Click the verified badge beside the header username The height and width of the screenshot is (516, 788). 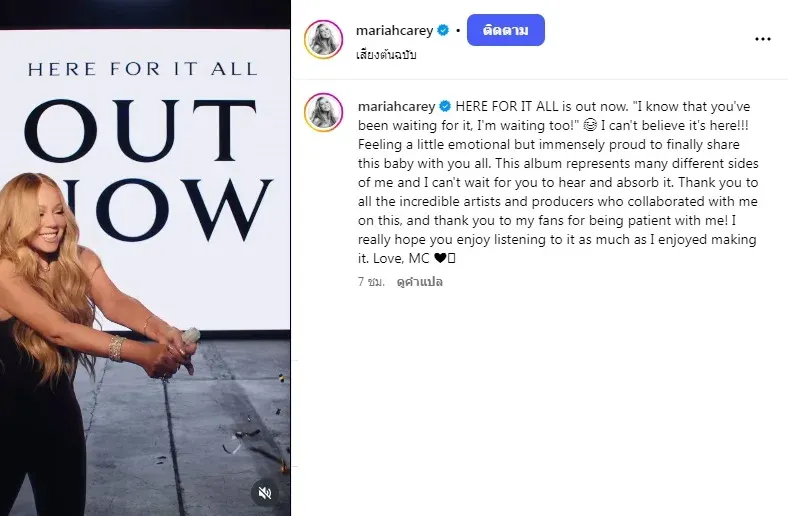(x=443, y=31)
